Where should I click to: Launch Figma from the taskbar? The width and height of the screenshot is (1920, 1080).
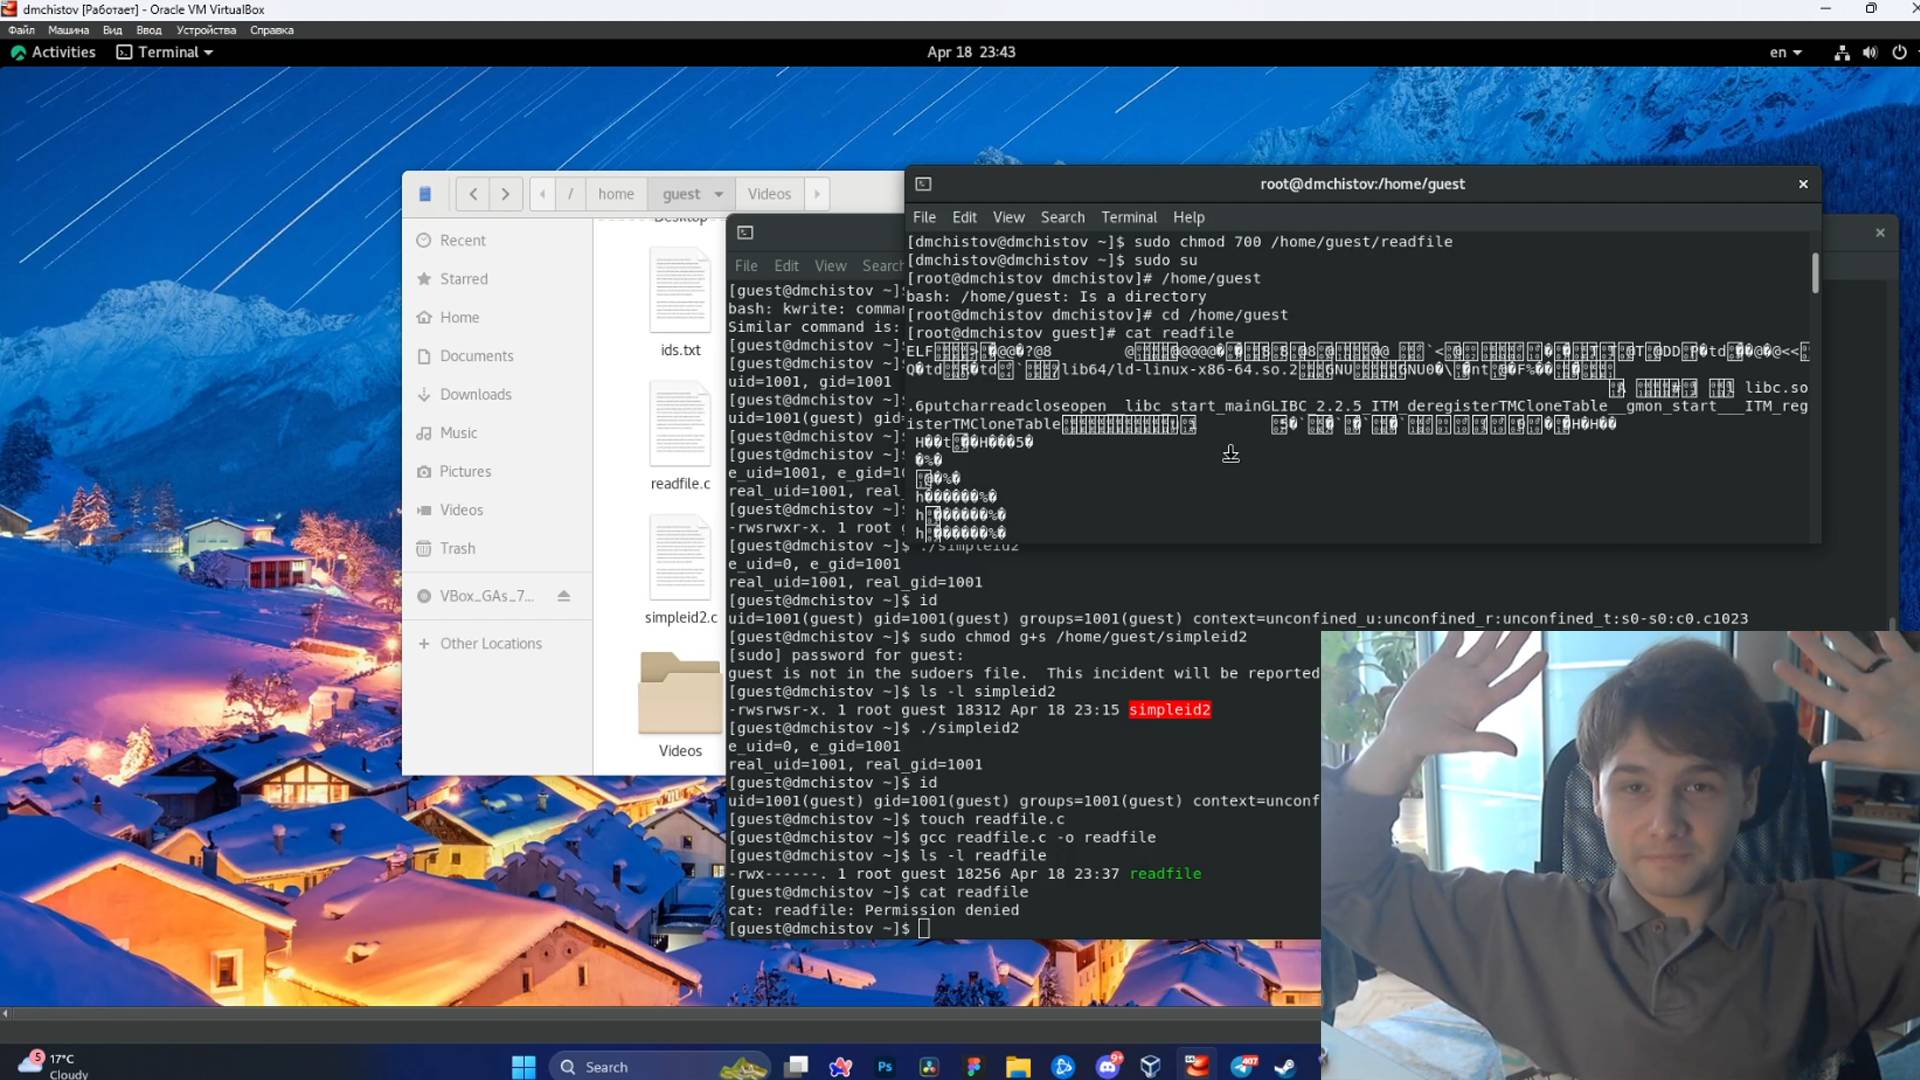tap(974, 1066)
